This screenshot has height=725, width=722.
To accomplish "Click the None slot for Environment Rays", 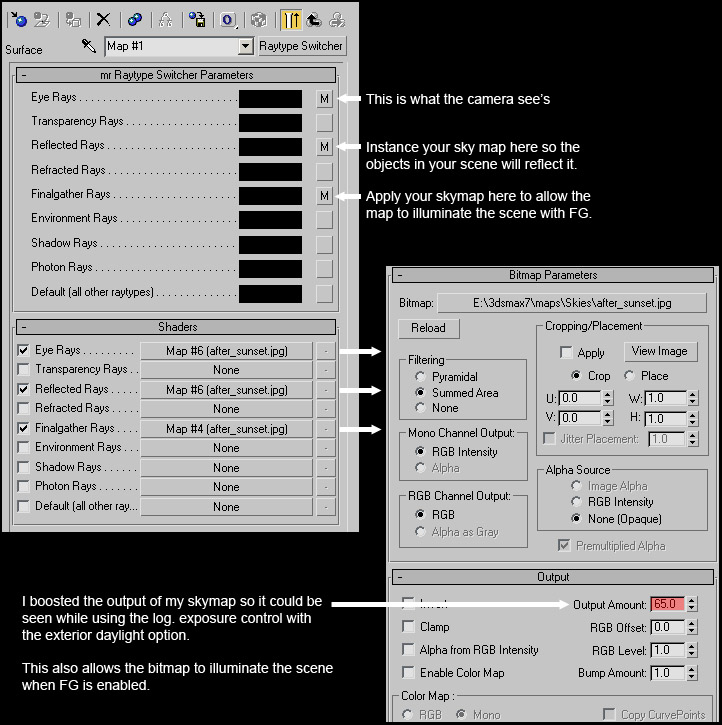I will (x=226, y=448).
